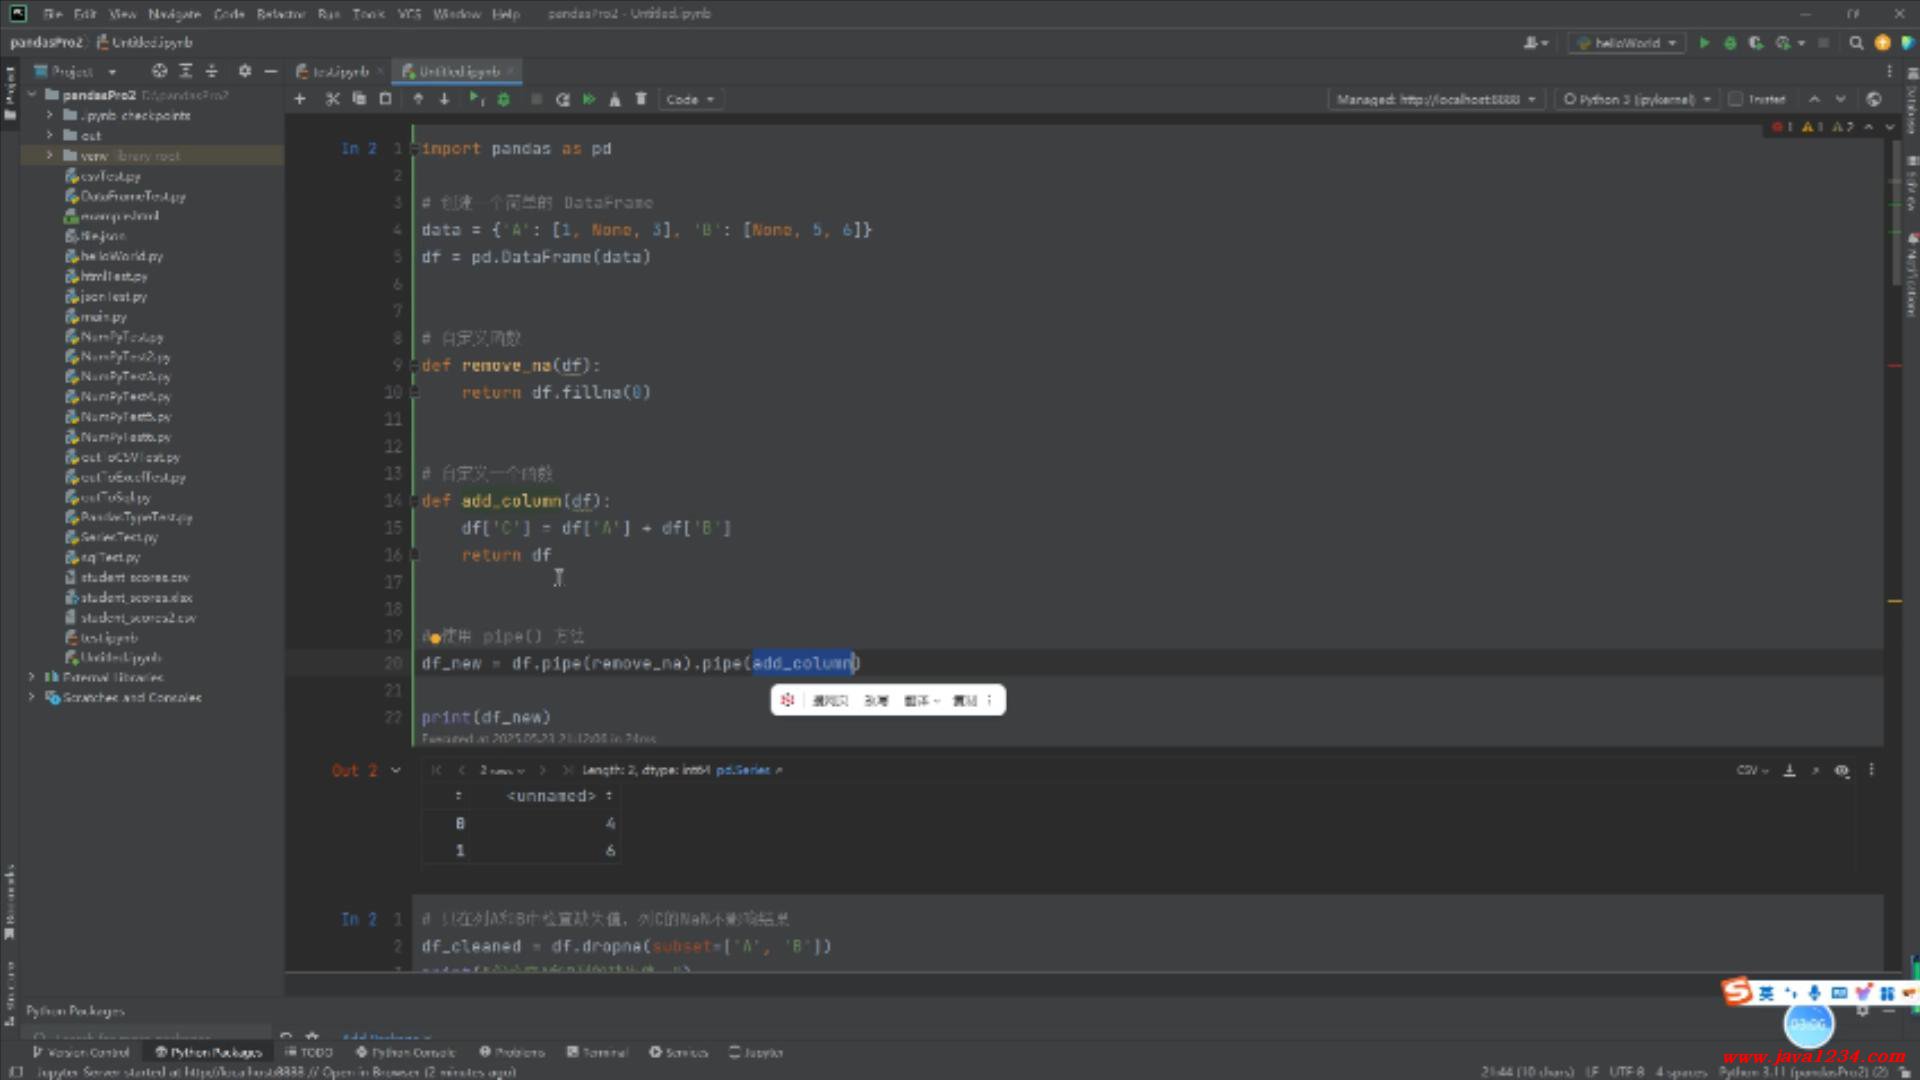
Task: Expand Scratches and Consoles node
Action: tap(31, 697)
